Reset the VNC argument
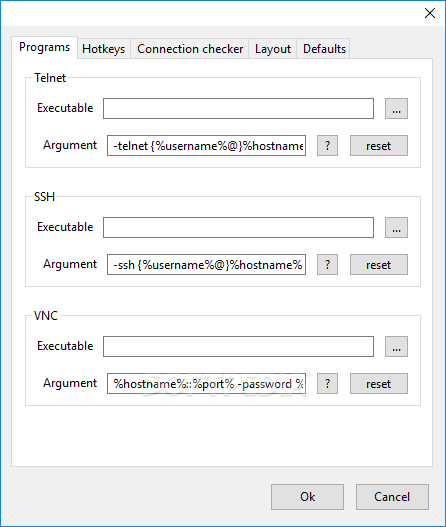The height and width of the screenshot is (527, 446). pos(379,383)
